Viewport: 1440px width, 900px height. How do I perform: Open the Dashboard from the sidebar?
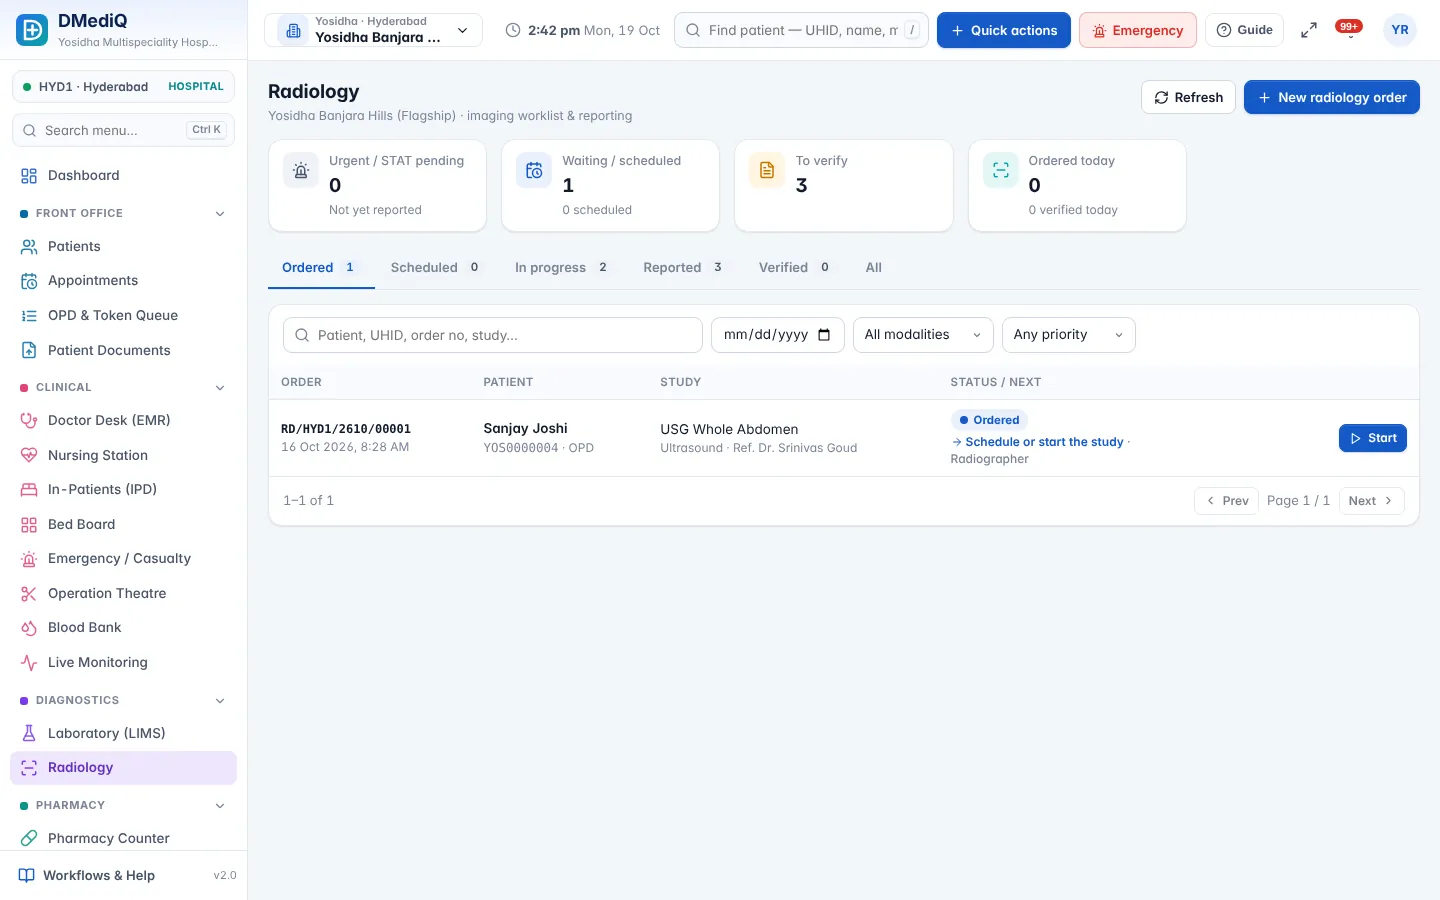(123, 176)
